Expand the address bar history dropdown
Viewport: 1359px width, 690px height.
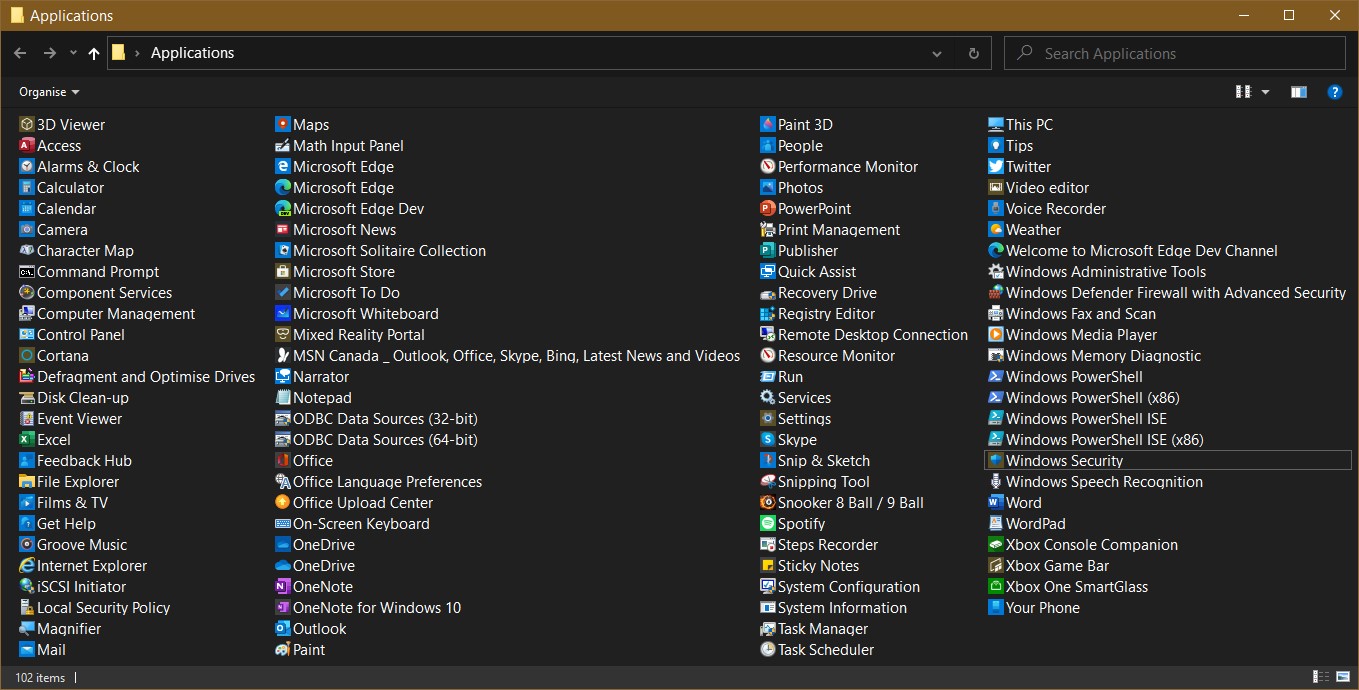point(937,54)
